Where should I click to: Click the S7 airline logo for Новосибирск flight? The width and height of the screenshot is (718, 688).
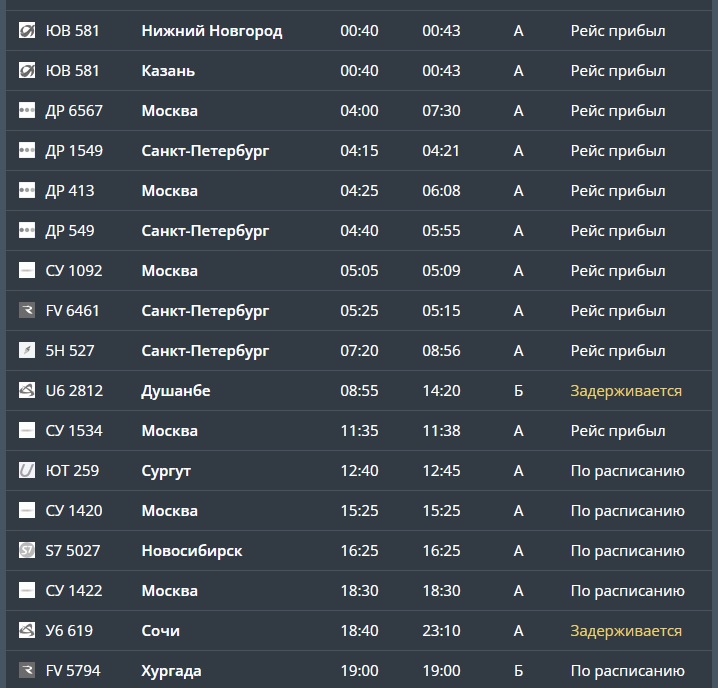(27, 551)
